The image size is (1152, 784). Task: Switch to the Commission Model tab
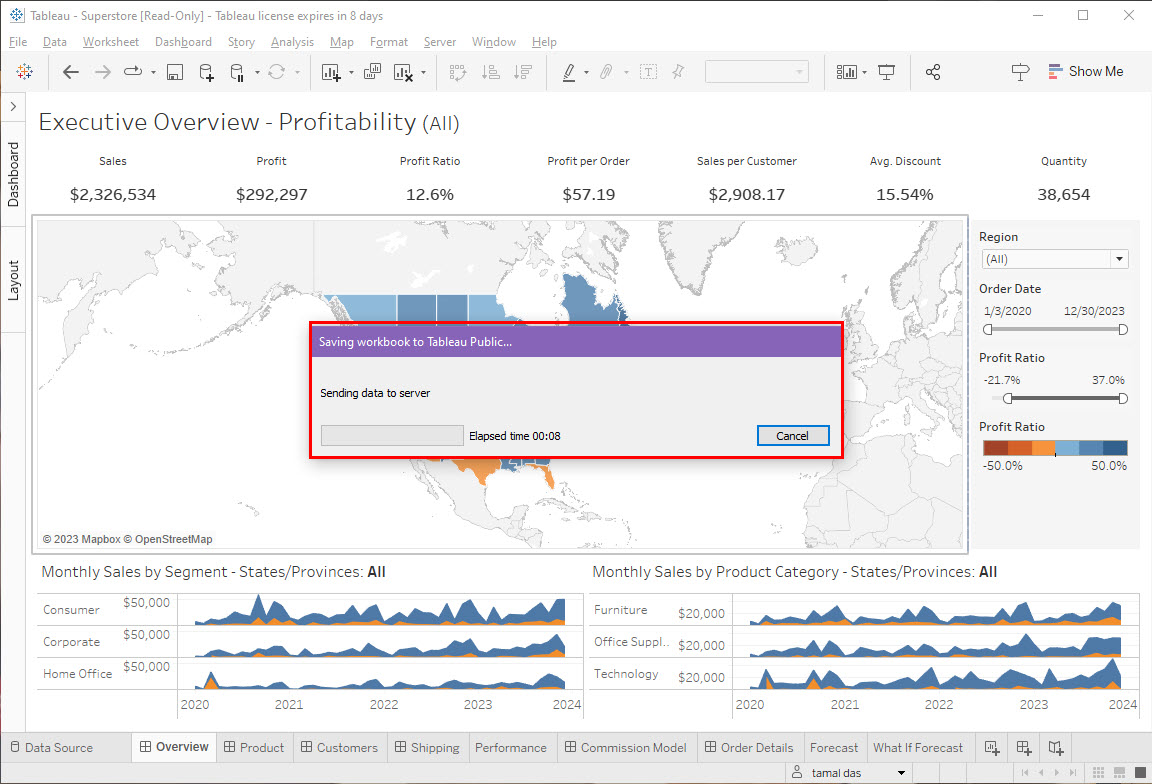coord(626,747)
